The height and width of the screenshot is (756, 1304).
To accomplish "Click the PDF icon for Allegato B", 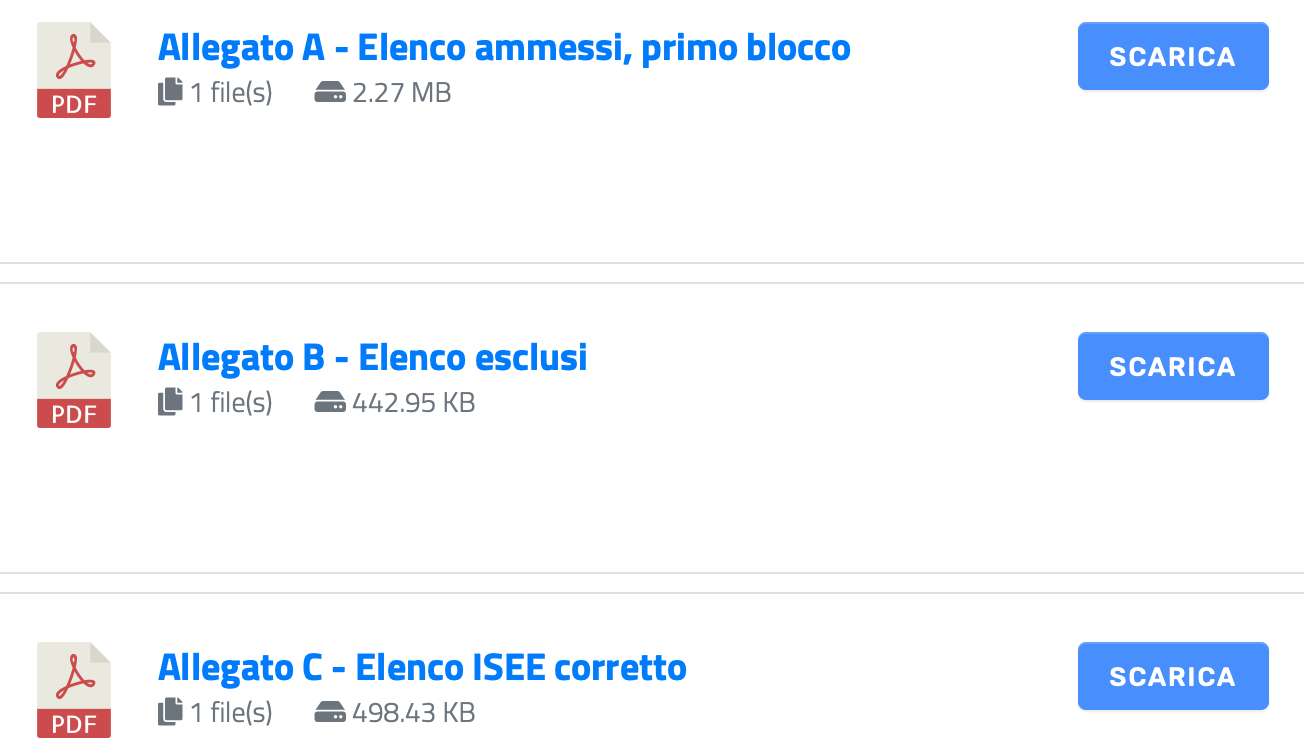I will [x=74, y=380].
